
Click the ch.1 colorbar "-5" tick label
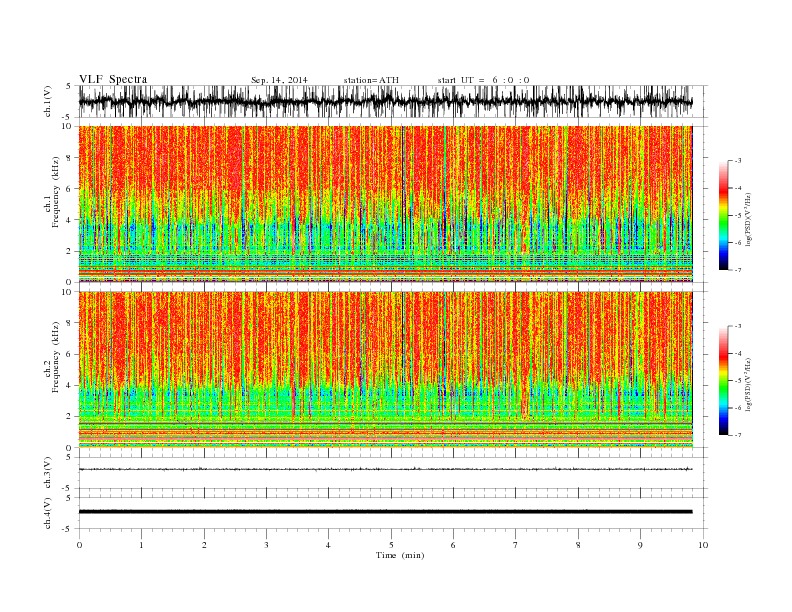[737, 216]
